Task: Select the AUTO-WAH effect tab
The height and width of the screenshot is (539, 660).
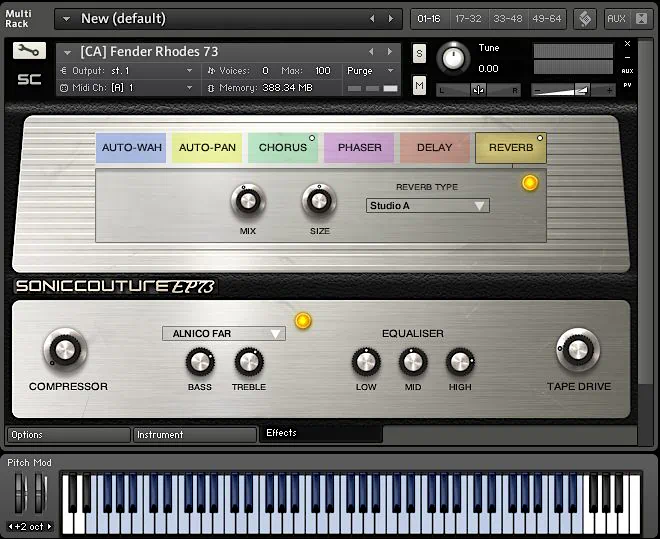Action: [x=131, y=148]
